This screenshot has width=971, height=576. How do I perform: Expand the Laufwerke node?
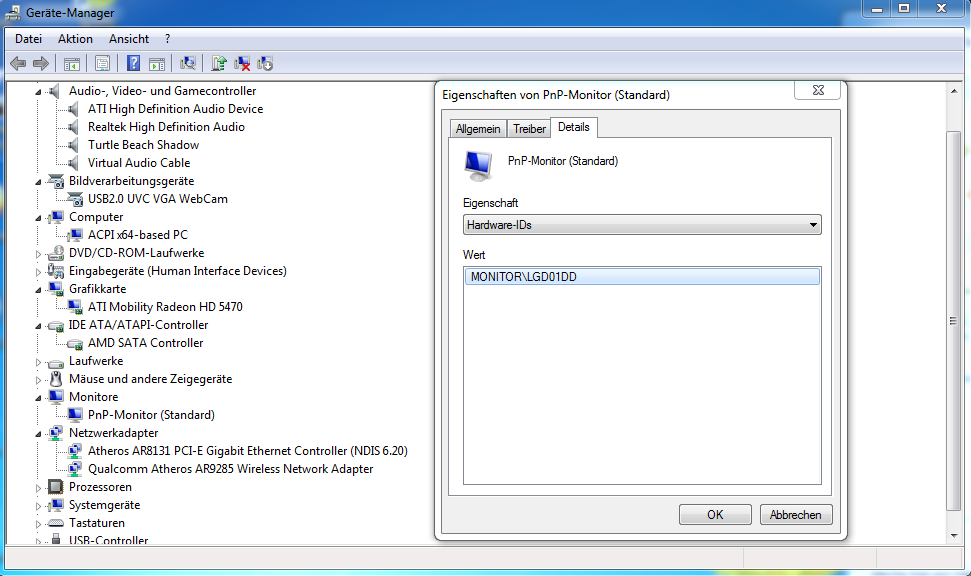(38, 362)
